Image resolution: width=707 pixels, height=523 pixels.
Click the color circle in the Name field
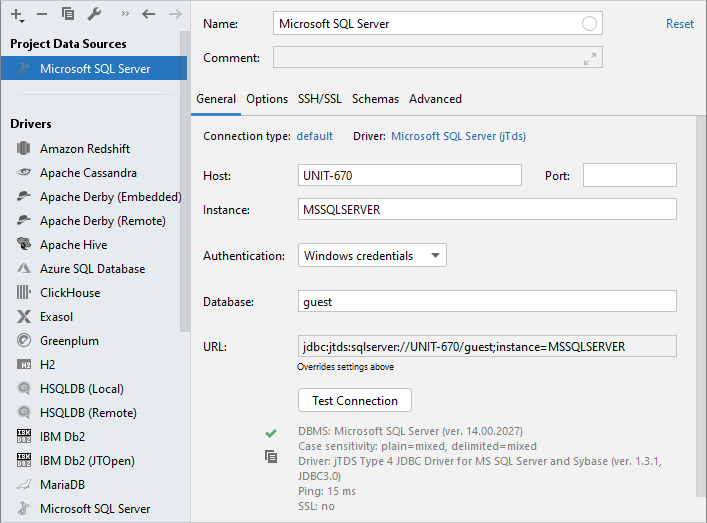pyautogui.click(x=589, y=23)
